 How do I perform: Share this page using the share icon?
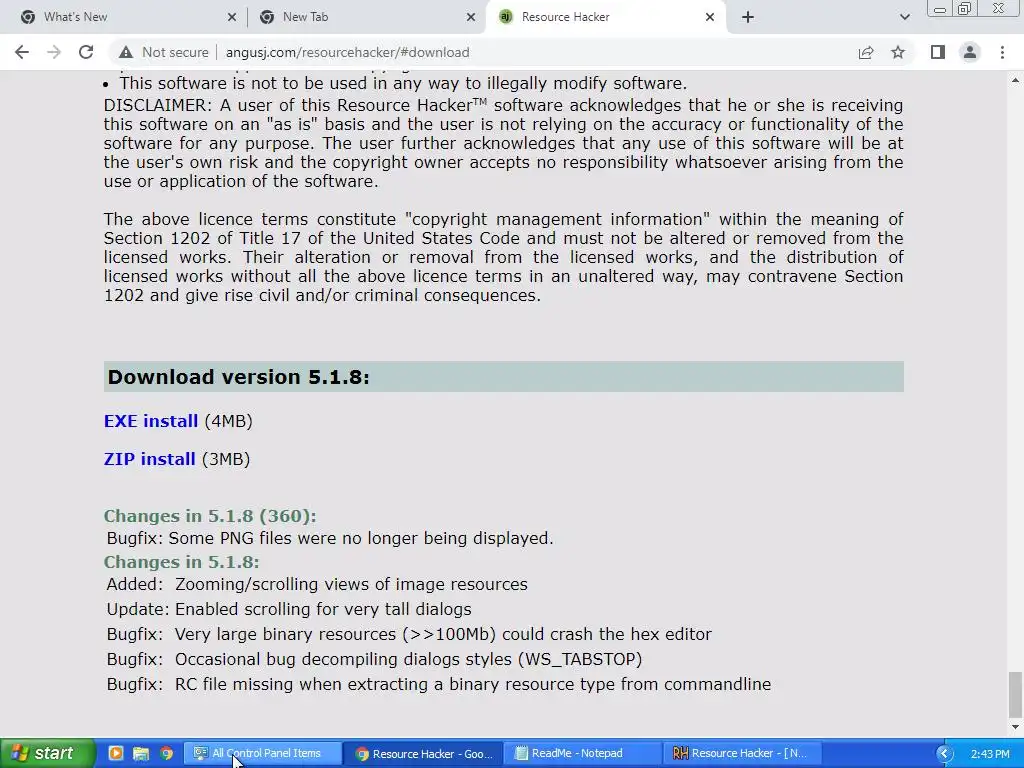click(866, 52)
